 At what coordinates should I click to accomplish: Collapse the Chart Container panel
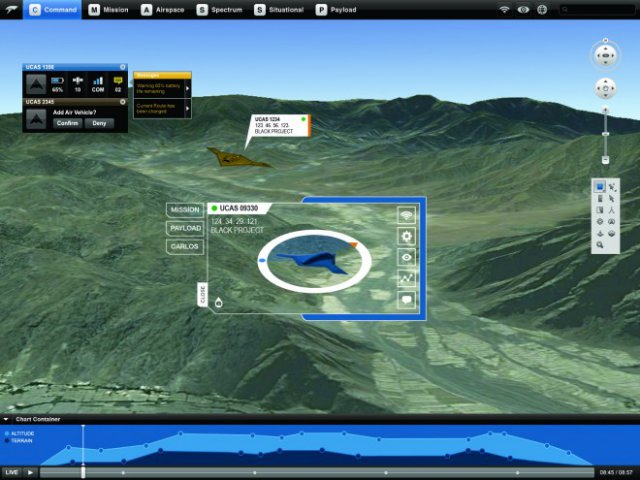pyautogui.click(x=7, y=419)
